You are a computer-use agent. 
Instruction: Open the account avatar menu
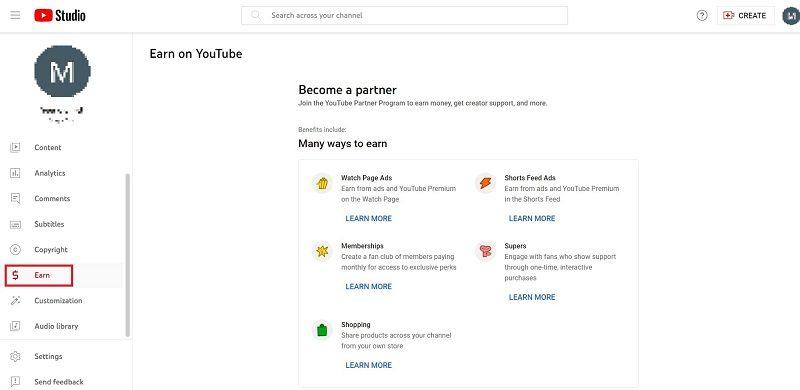[x=791, y=16]
